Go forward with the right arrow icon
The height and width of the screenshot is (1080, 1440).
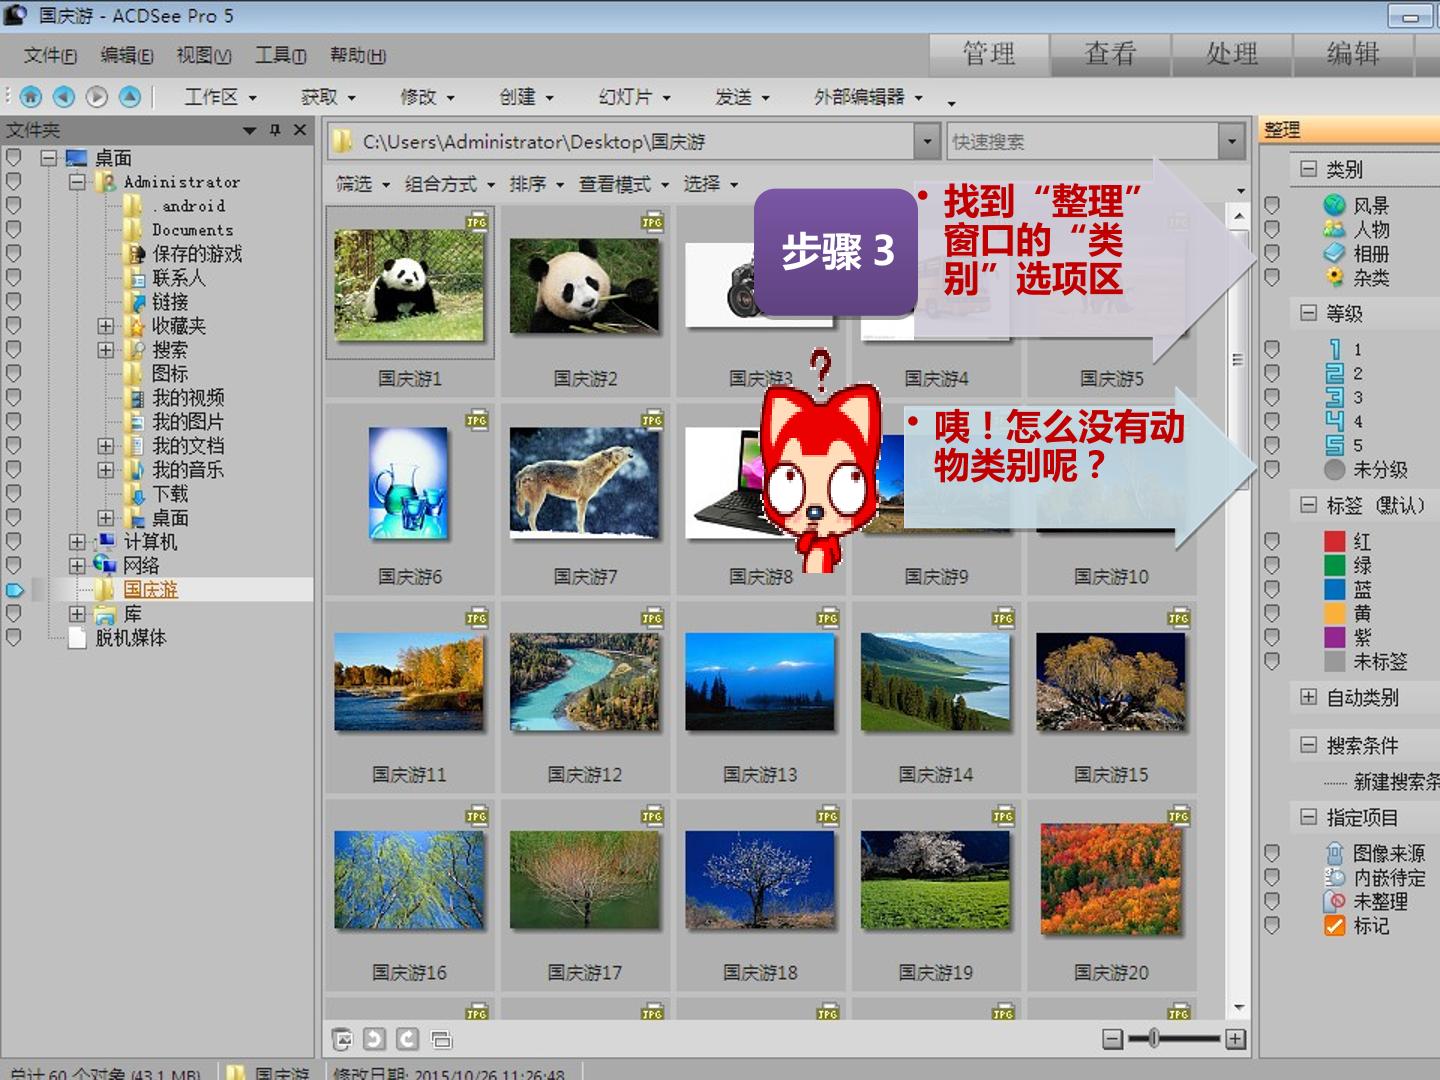click(97, 96)
